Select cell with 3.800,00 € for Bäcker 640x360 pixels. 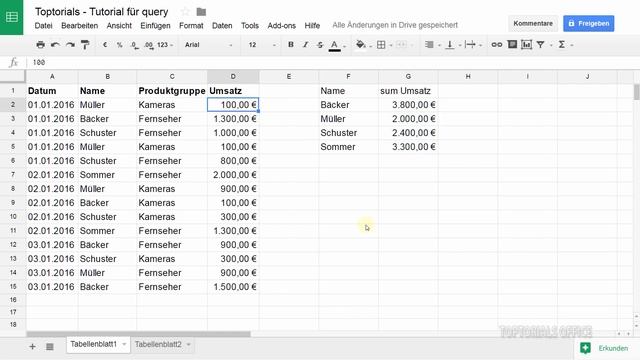(408, 105)
